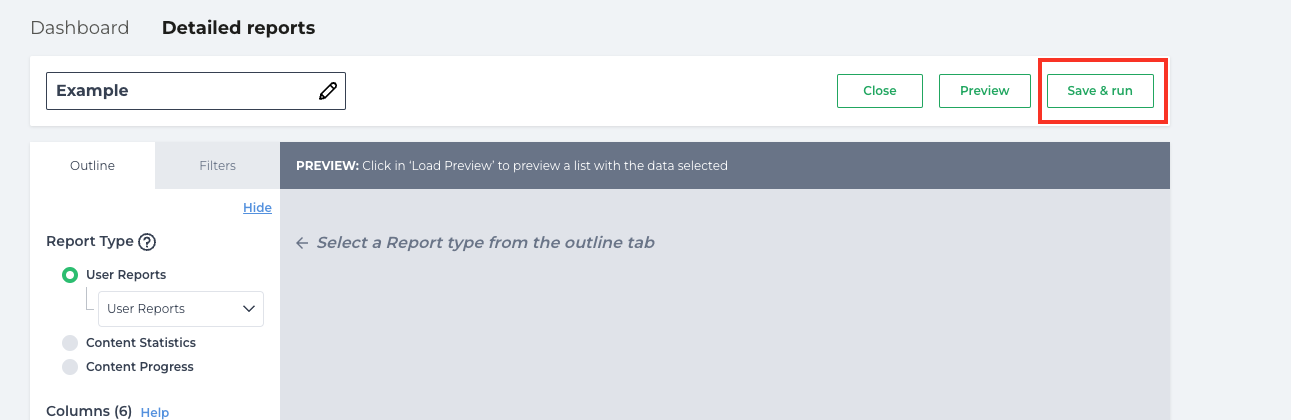Hide the outline panel
The width and height of the screenshot is (1291, 420).
pyautogui.click(x=257, y=207)
